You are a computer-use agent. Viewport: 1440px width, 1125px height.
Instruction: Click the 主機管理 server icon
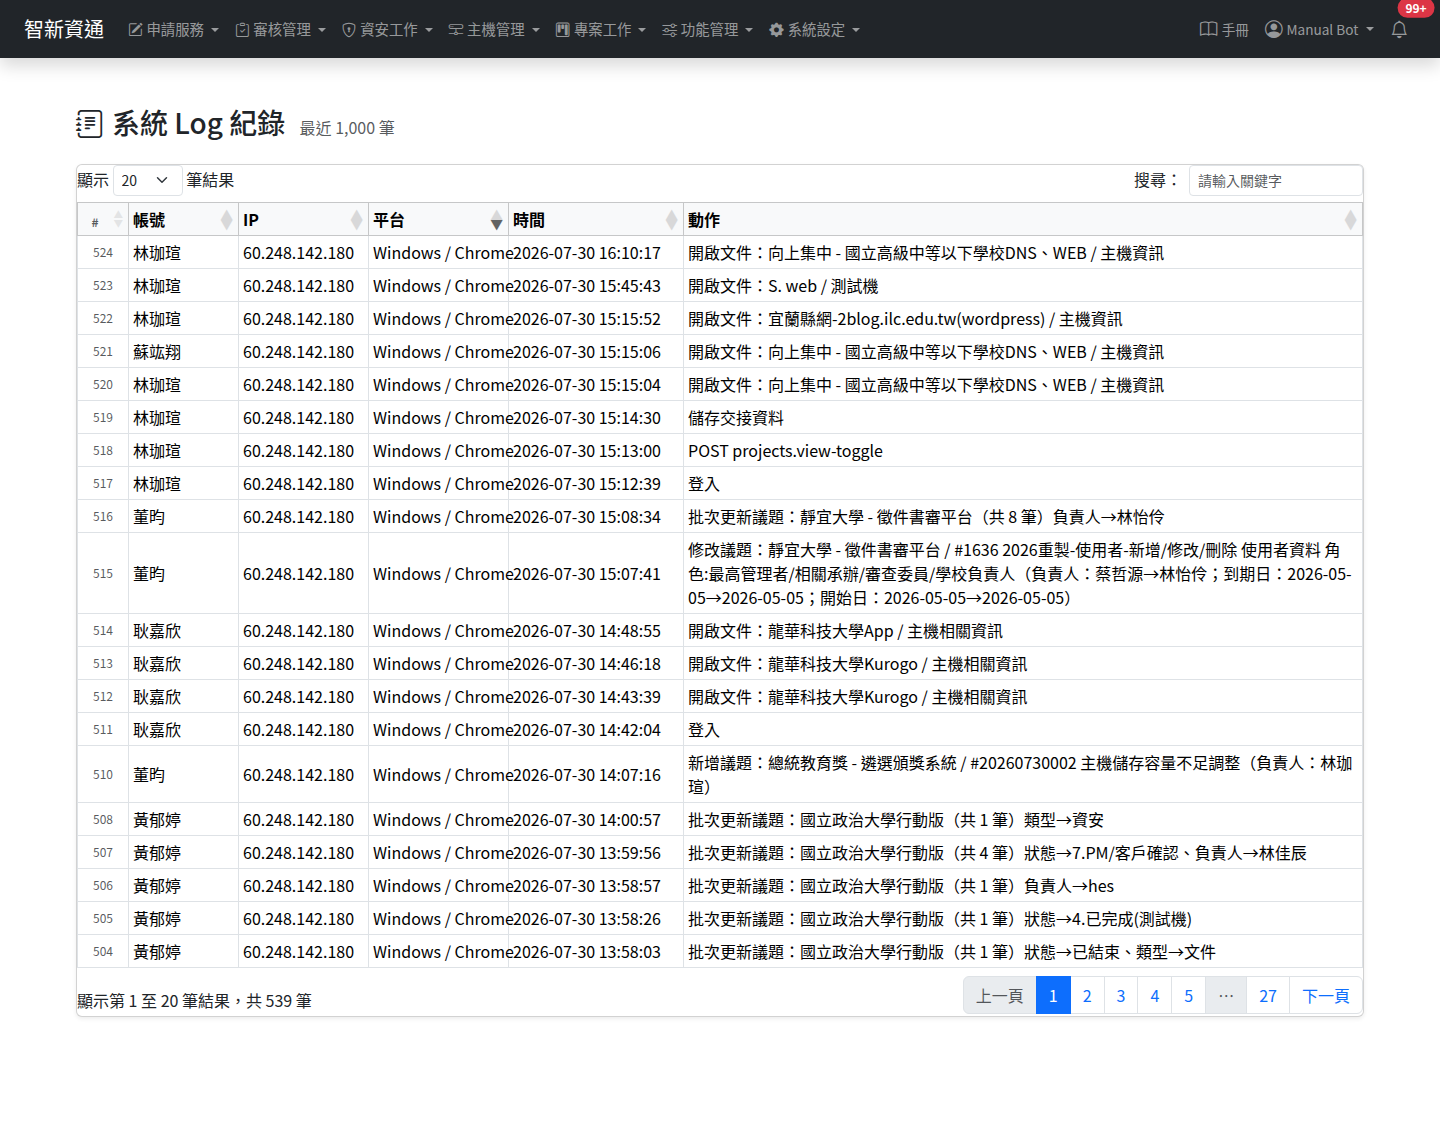click(456, 30)
